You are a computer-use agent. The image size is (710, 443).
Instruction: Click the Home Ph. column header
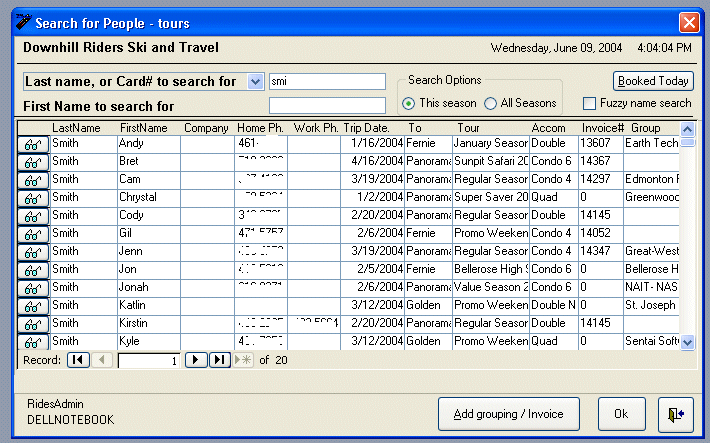[260, 128]
